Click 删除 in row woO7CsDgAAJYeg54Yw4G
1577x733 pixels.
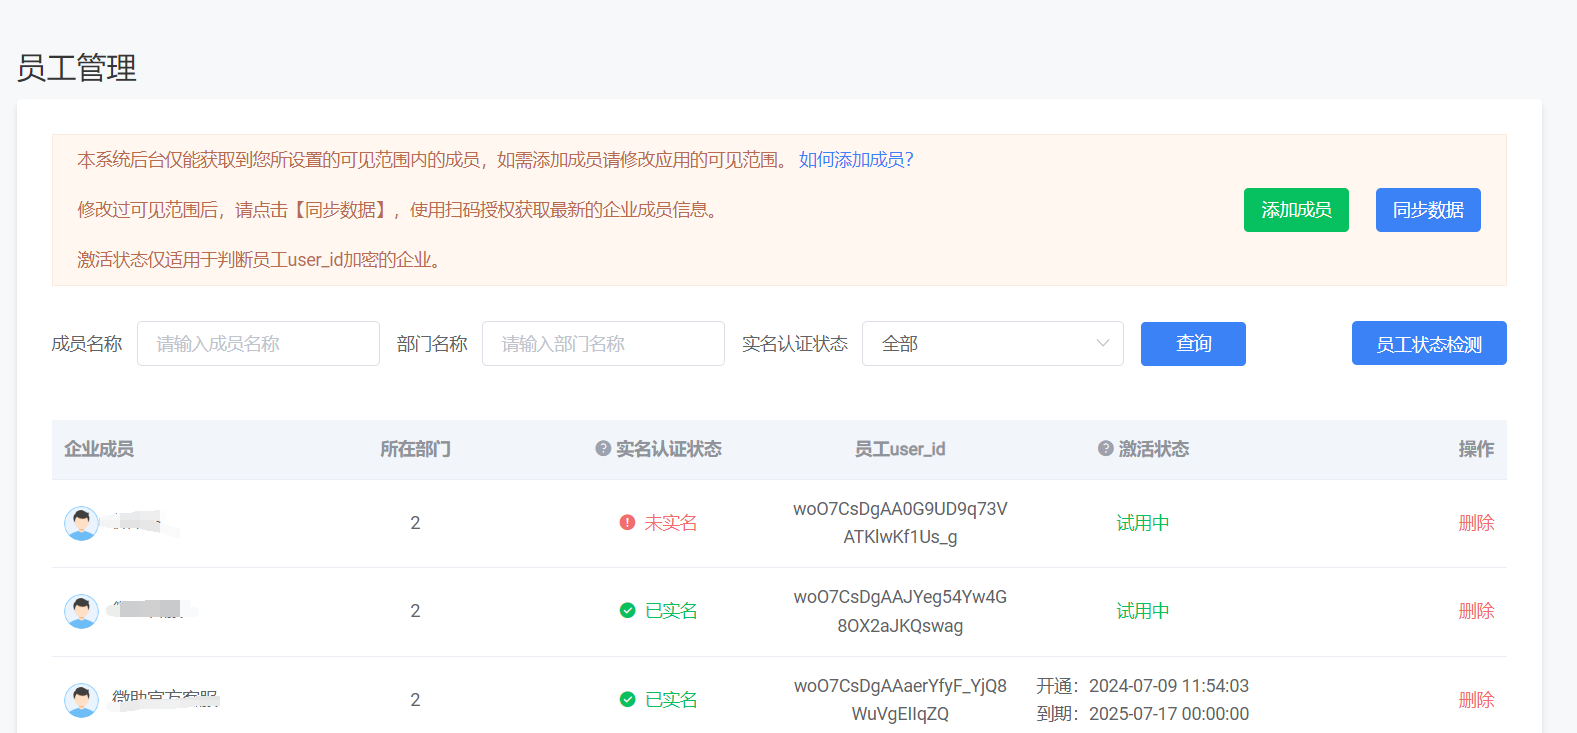pos(1476,611)
